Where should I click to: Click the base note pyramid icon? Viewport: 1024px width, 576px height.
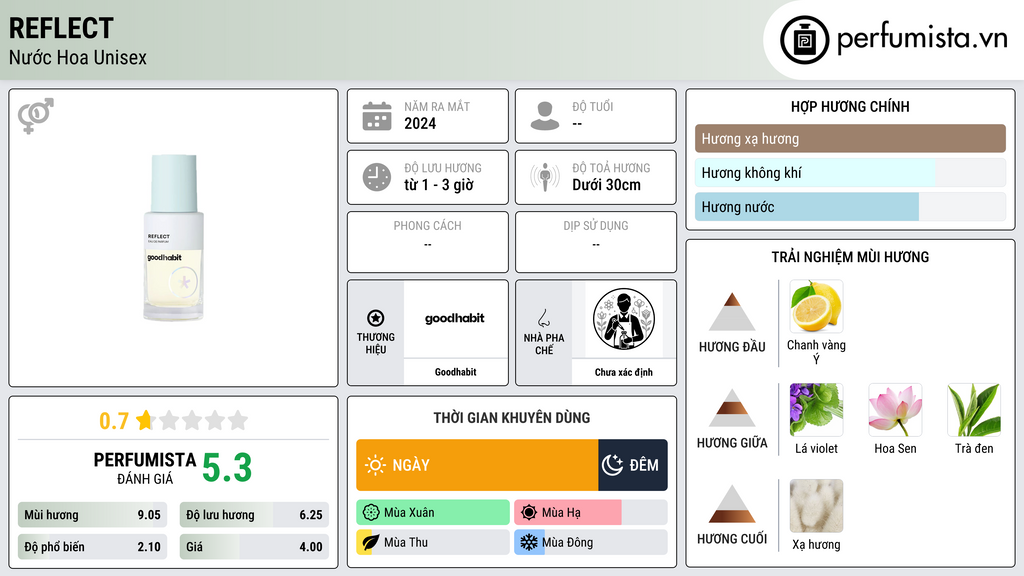tap(732, 504)
